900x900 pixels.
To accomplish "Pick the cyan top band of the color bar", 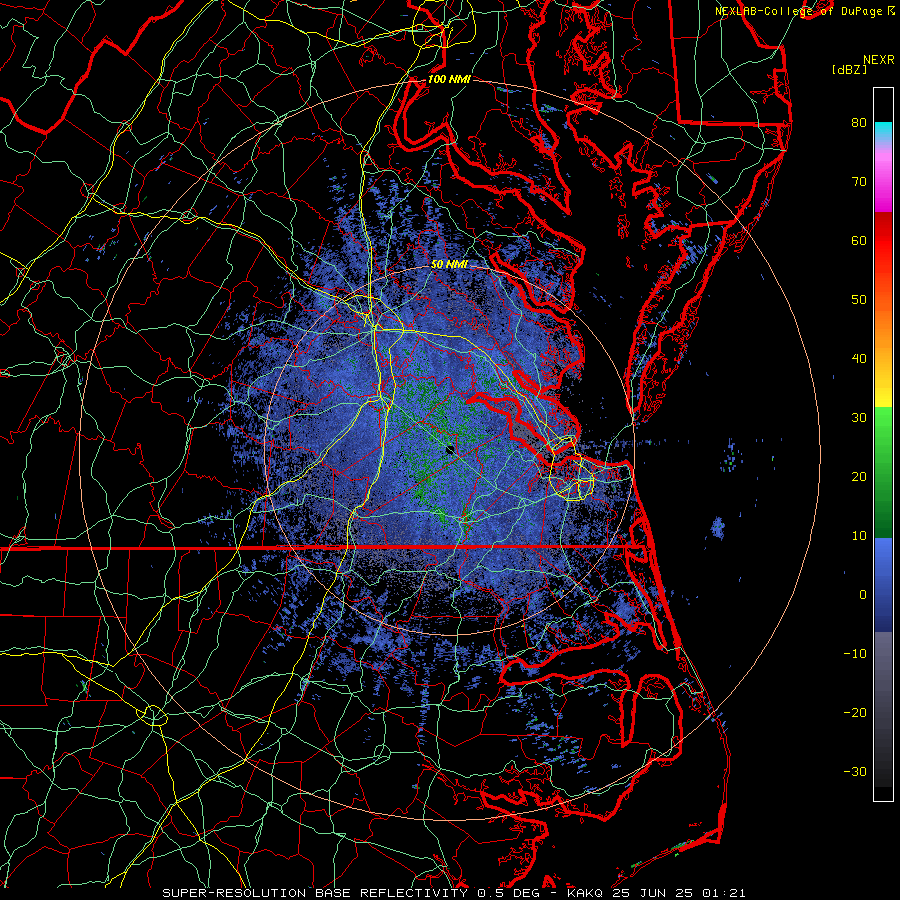I will tap(883, 130).
